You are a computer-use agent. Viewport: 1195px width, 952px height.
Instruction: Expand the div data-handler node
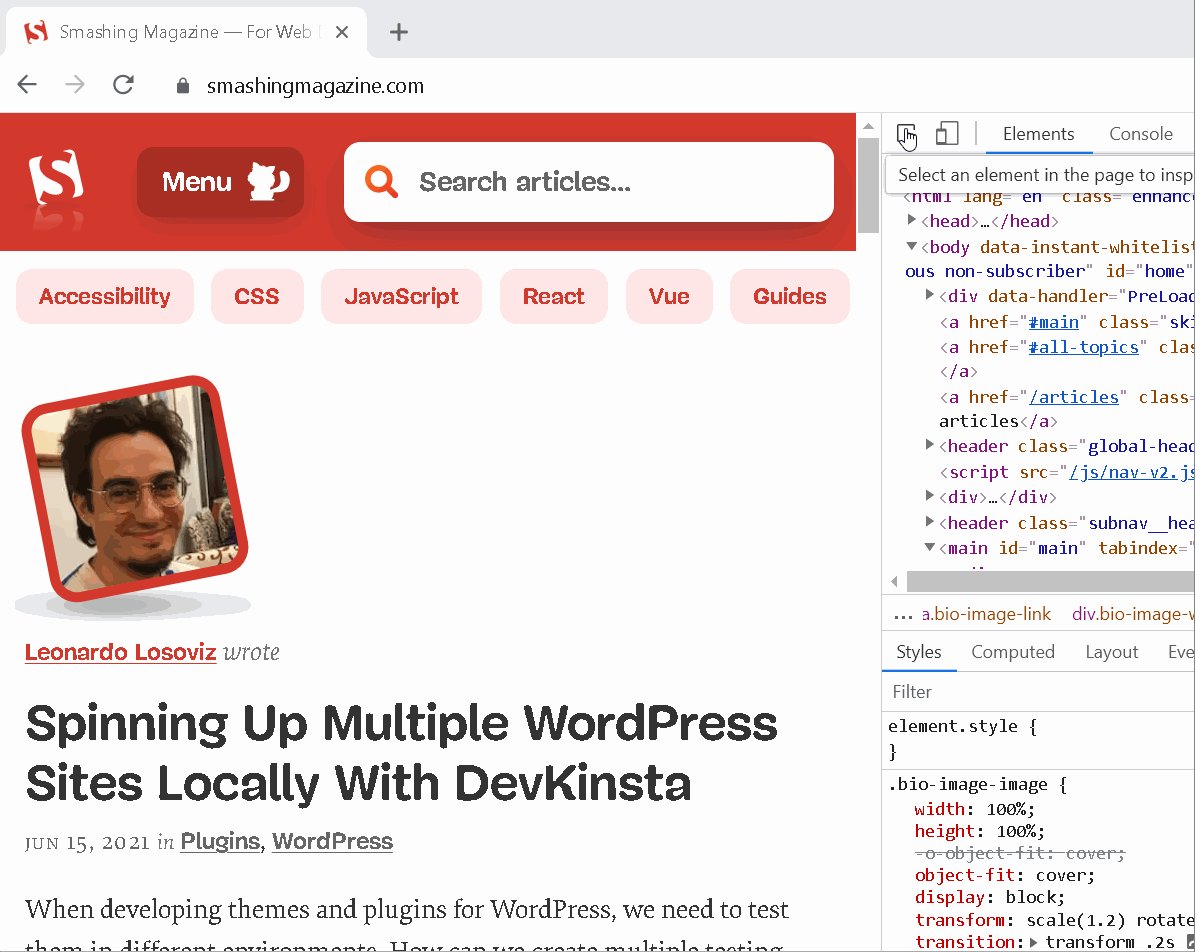pos(930,295)
